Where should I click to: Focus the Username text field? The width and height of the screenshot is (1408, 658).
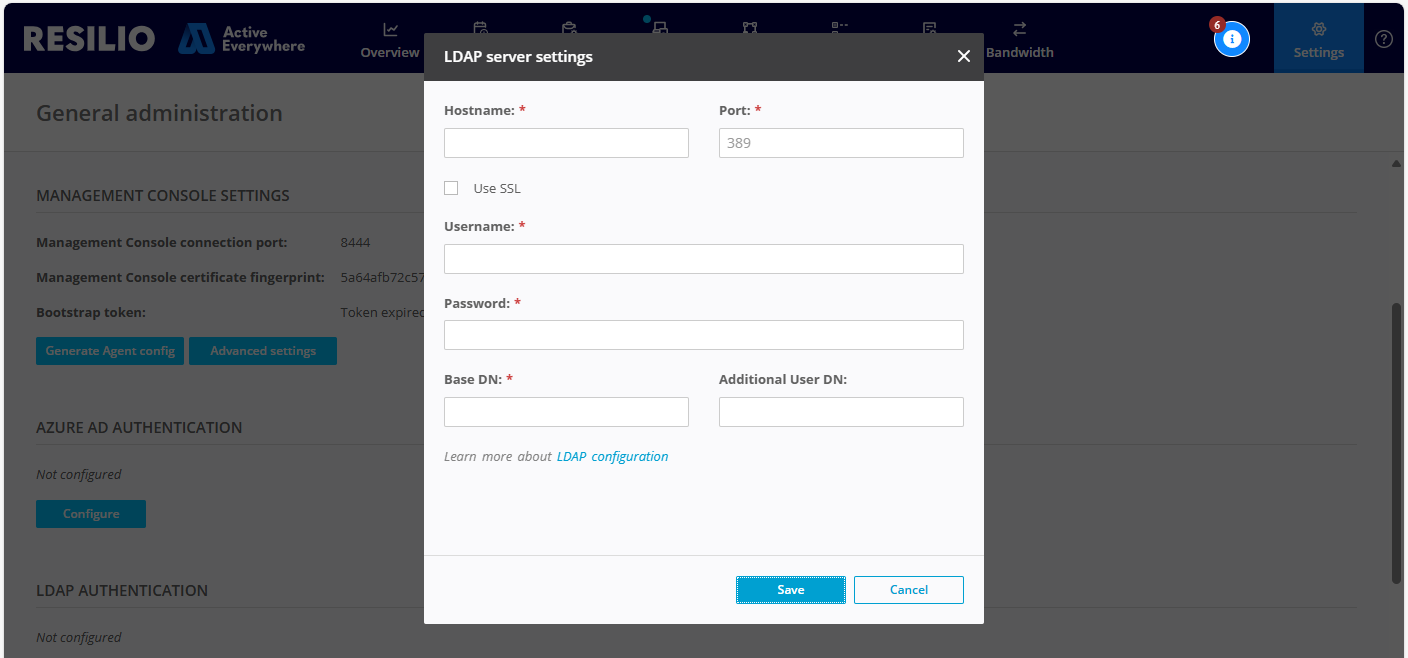coord(703,259)
